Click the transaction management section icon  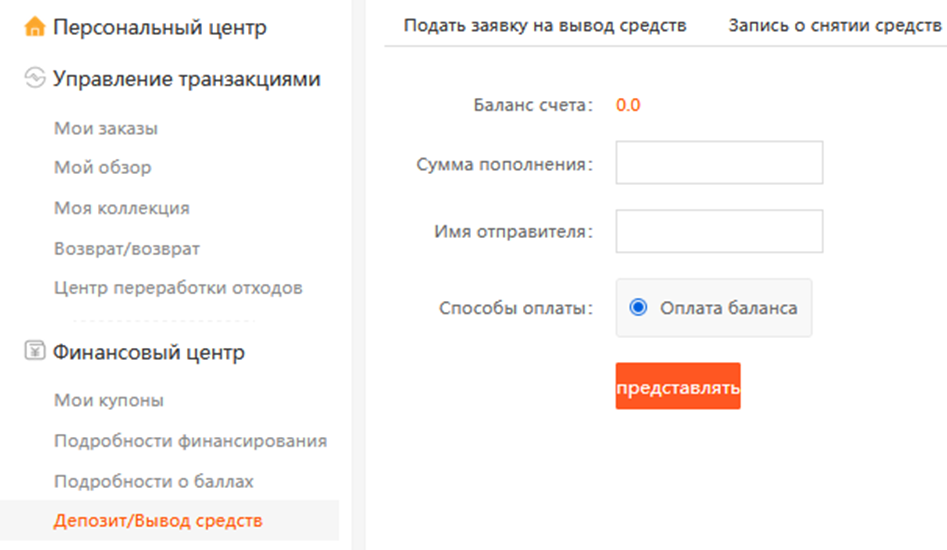tap(35, 78)
